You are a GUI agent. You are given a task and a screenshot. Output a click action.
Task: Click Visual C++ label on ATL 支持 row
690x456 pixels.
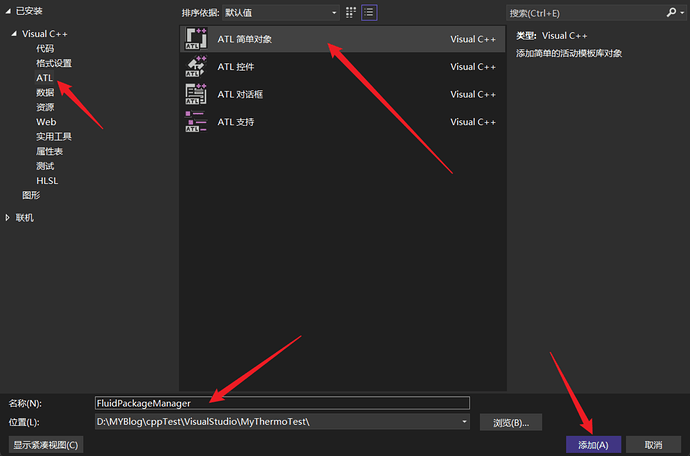(473, 121)
